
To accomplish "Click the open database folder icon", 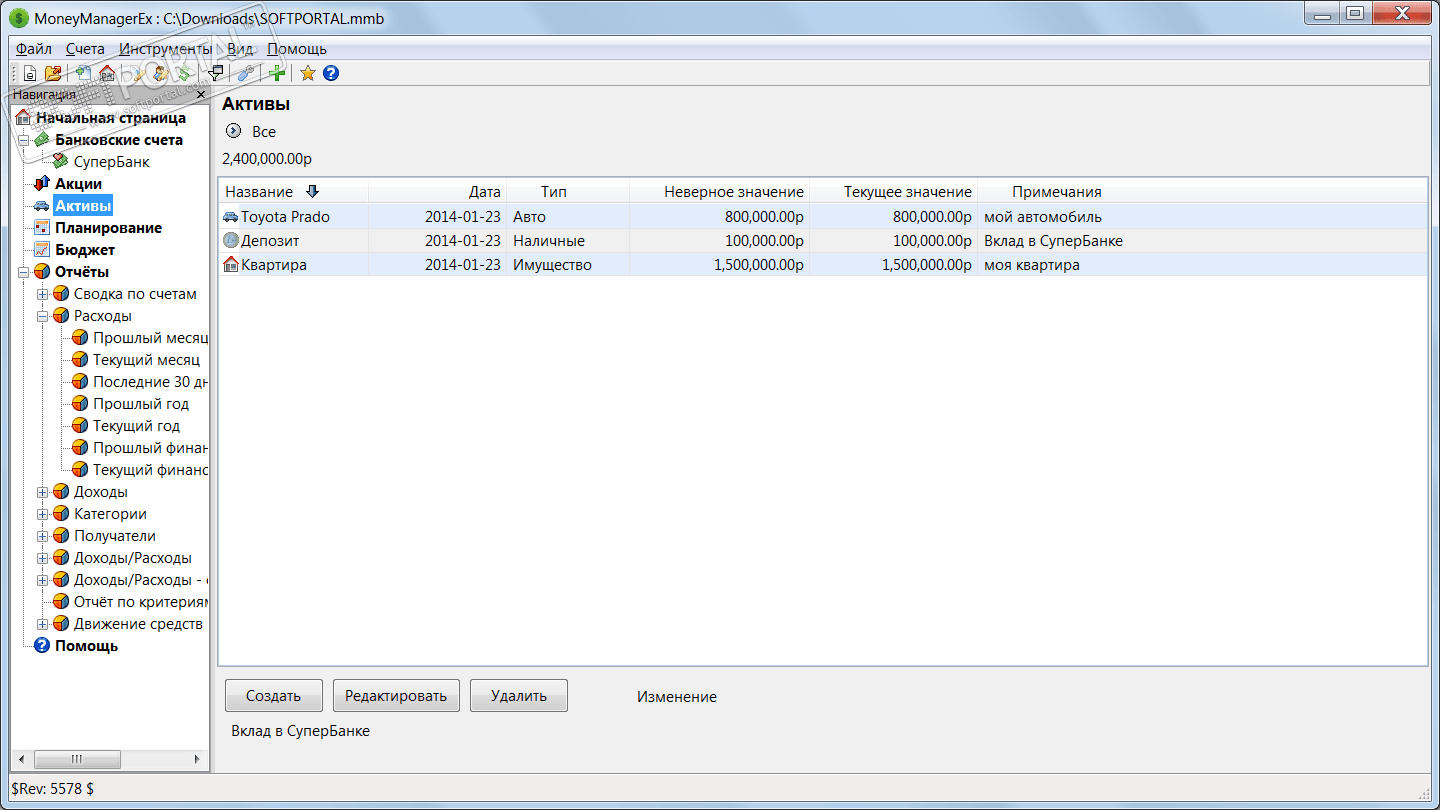I will 53,73.
